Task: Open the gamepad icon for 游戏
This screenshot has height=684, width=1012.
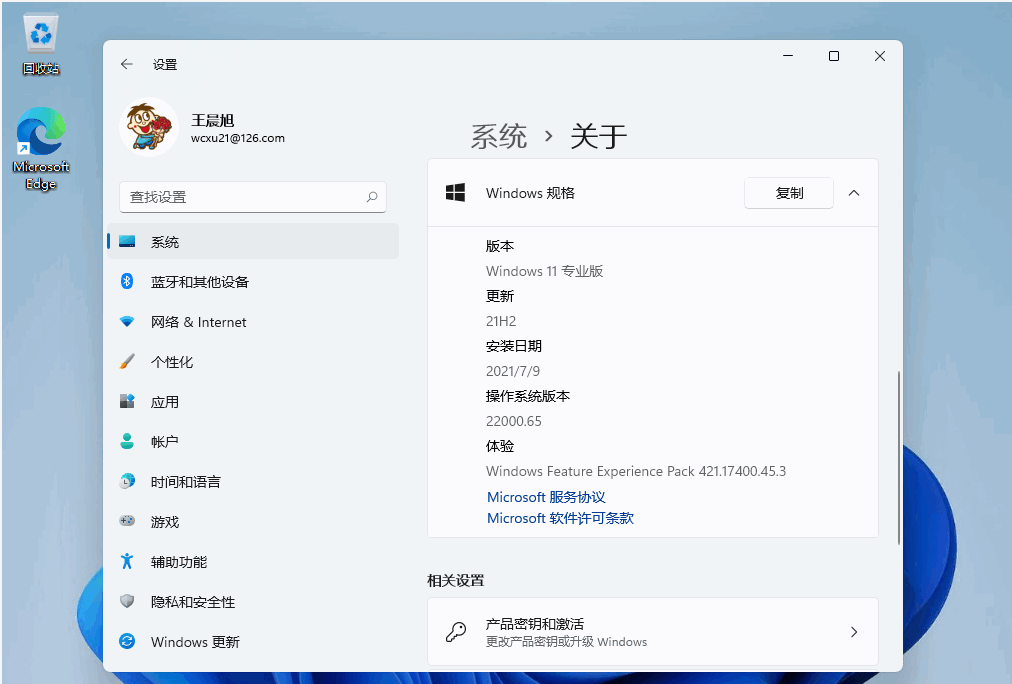Action: tap(127, 521)
